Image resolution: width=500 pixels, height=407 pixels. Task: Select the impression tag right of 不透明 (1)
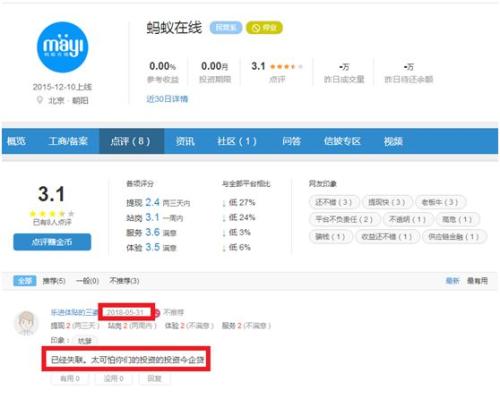click(457, 219)
